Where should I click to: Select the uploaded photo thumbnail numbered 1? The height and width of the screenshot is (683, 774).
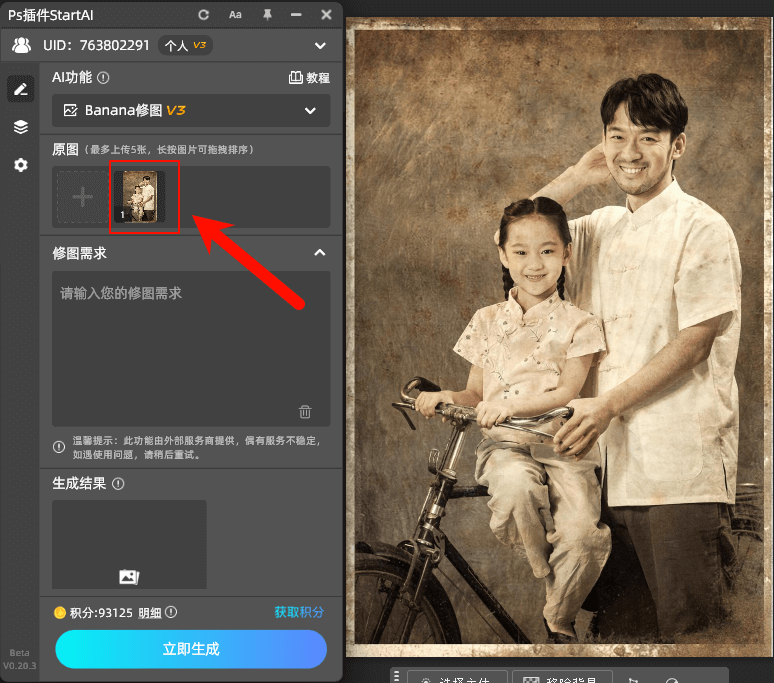pos(139,196)
